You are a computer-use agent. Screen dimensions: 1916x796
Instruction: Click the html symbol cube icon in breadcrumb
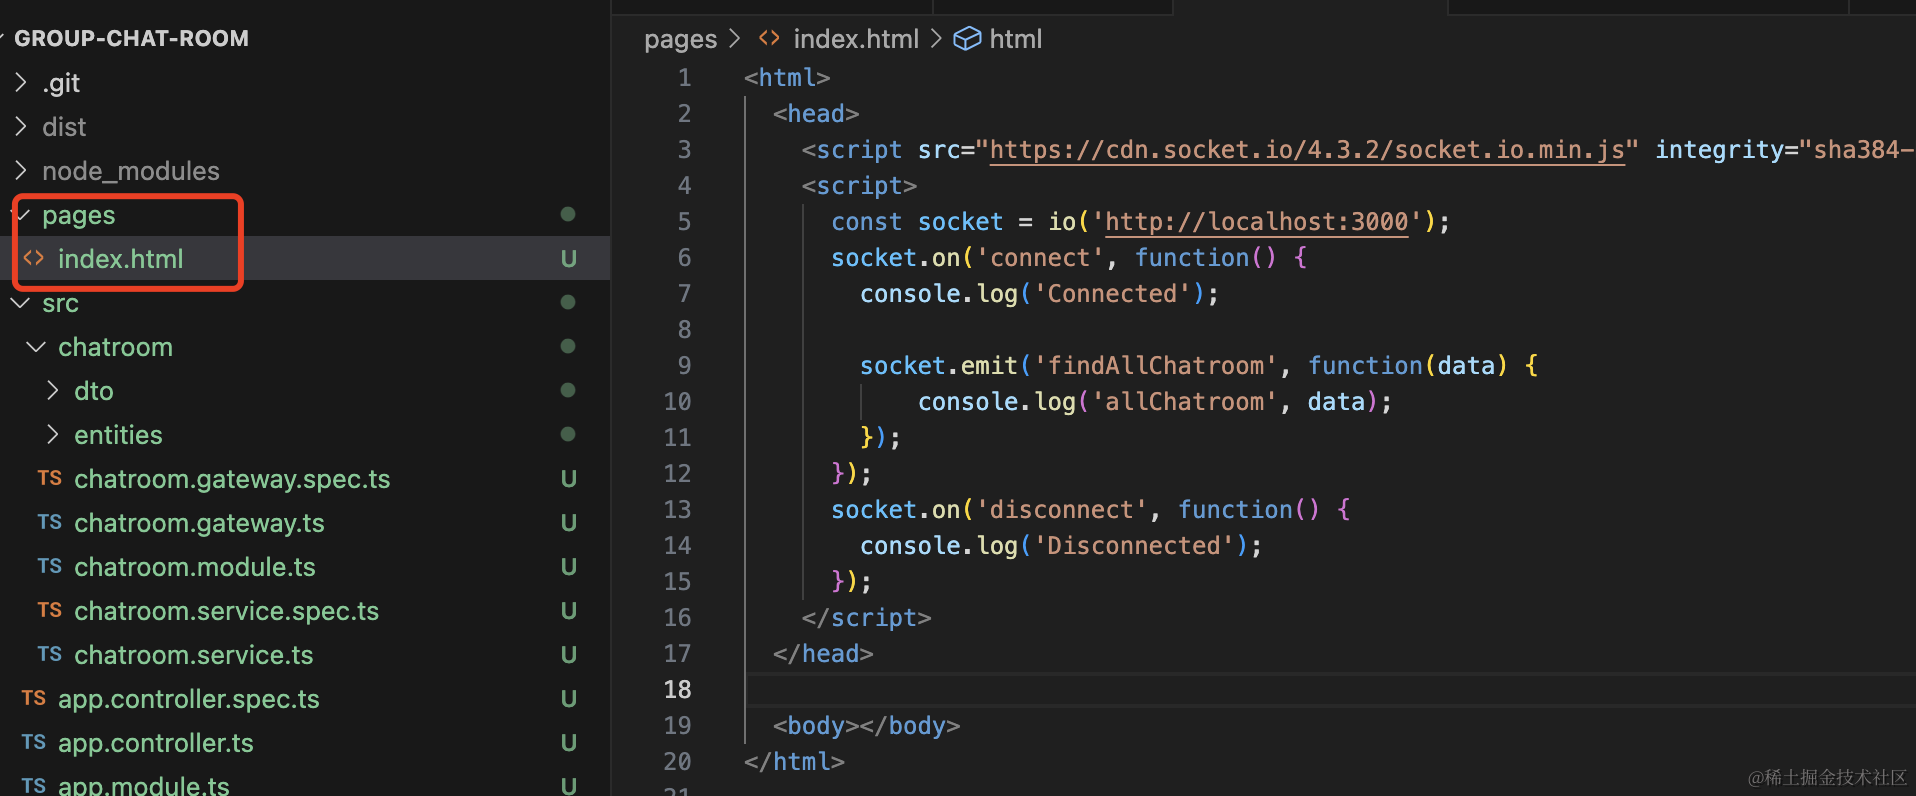tap(967, 39)
